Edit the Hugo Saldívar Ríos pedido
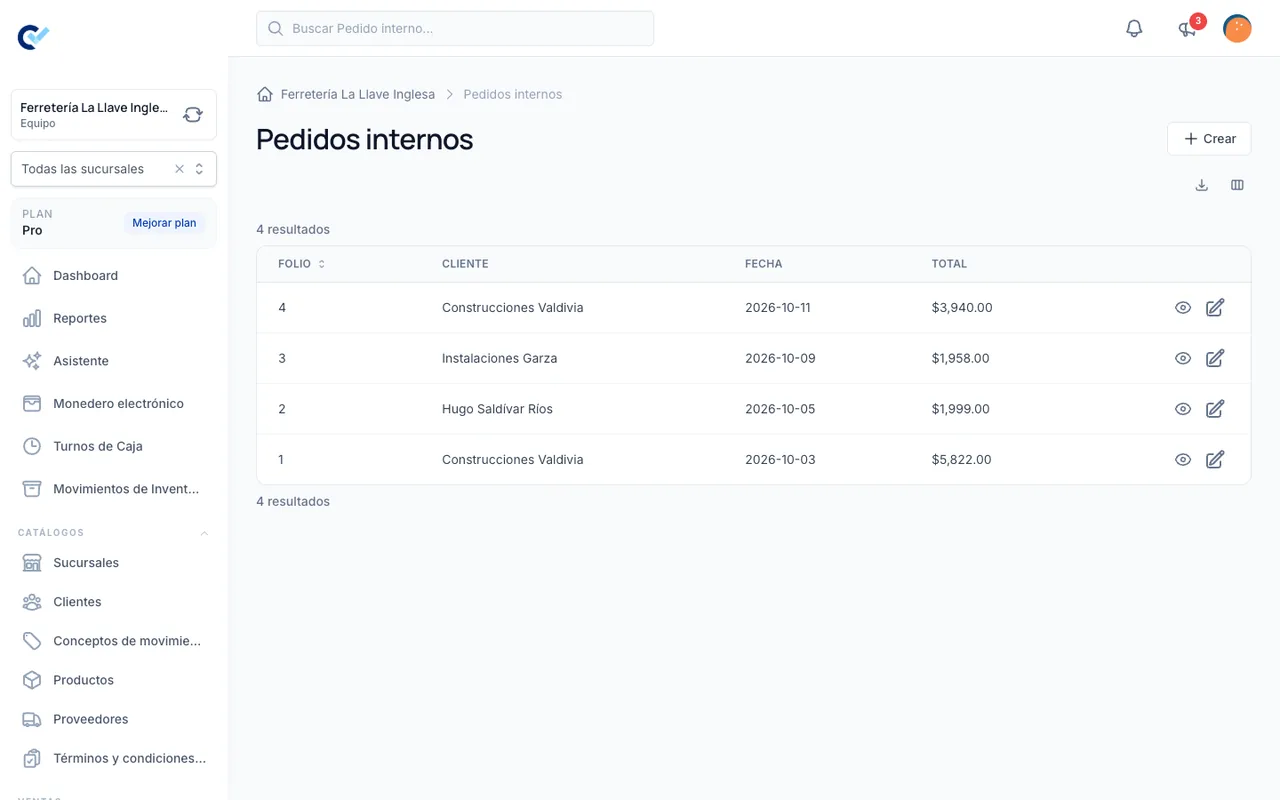The height and width of the screenshot is (800, 1280). (1215, 409)
